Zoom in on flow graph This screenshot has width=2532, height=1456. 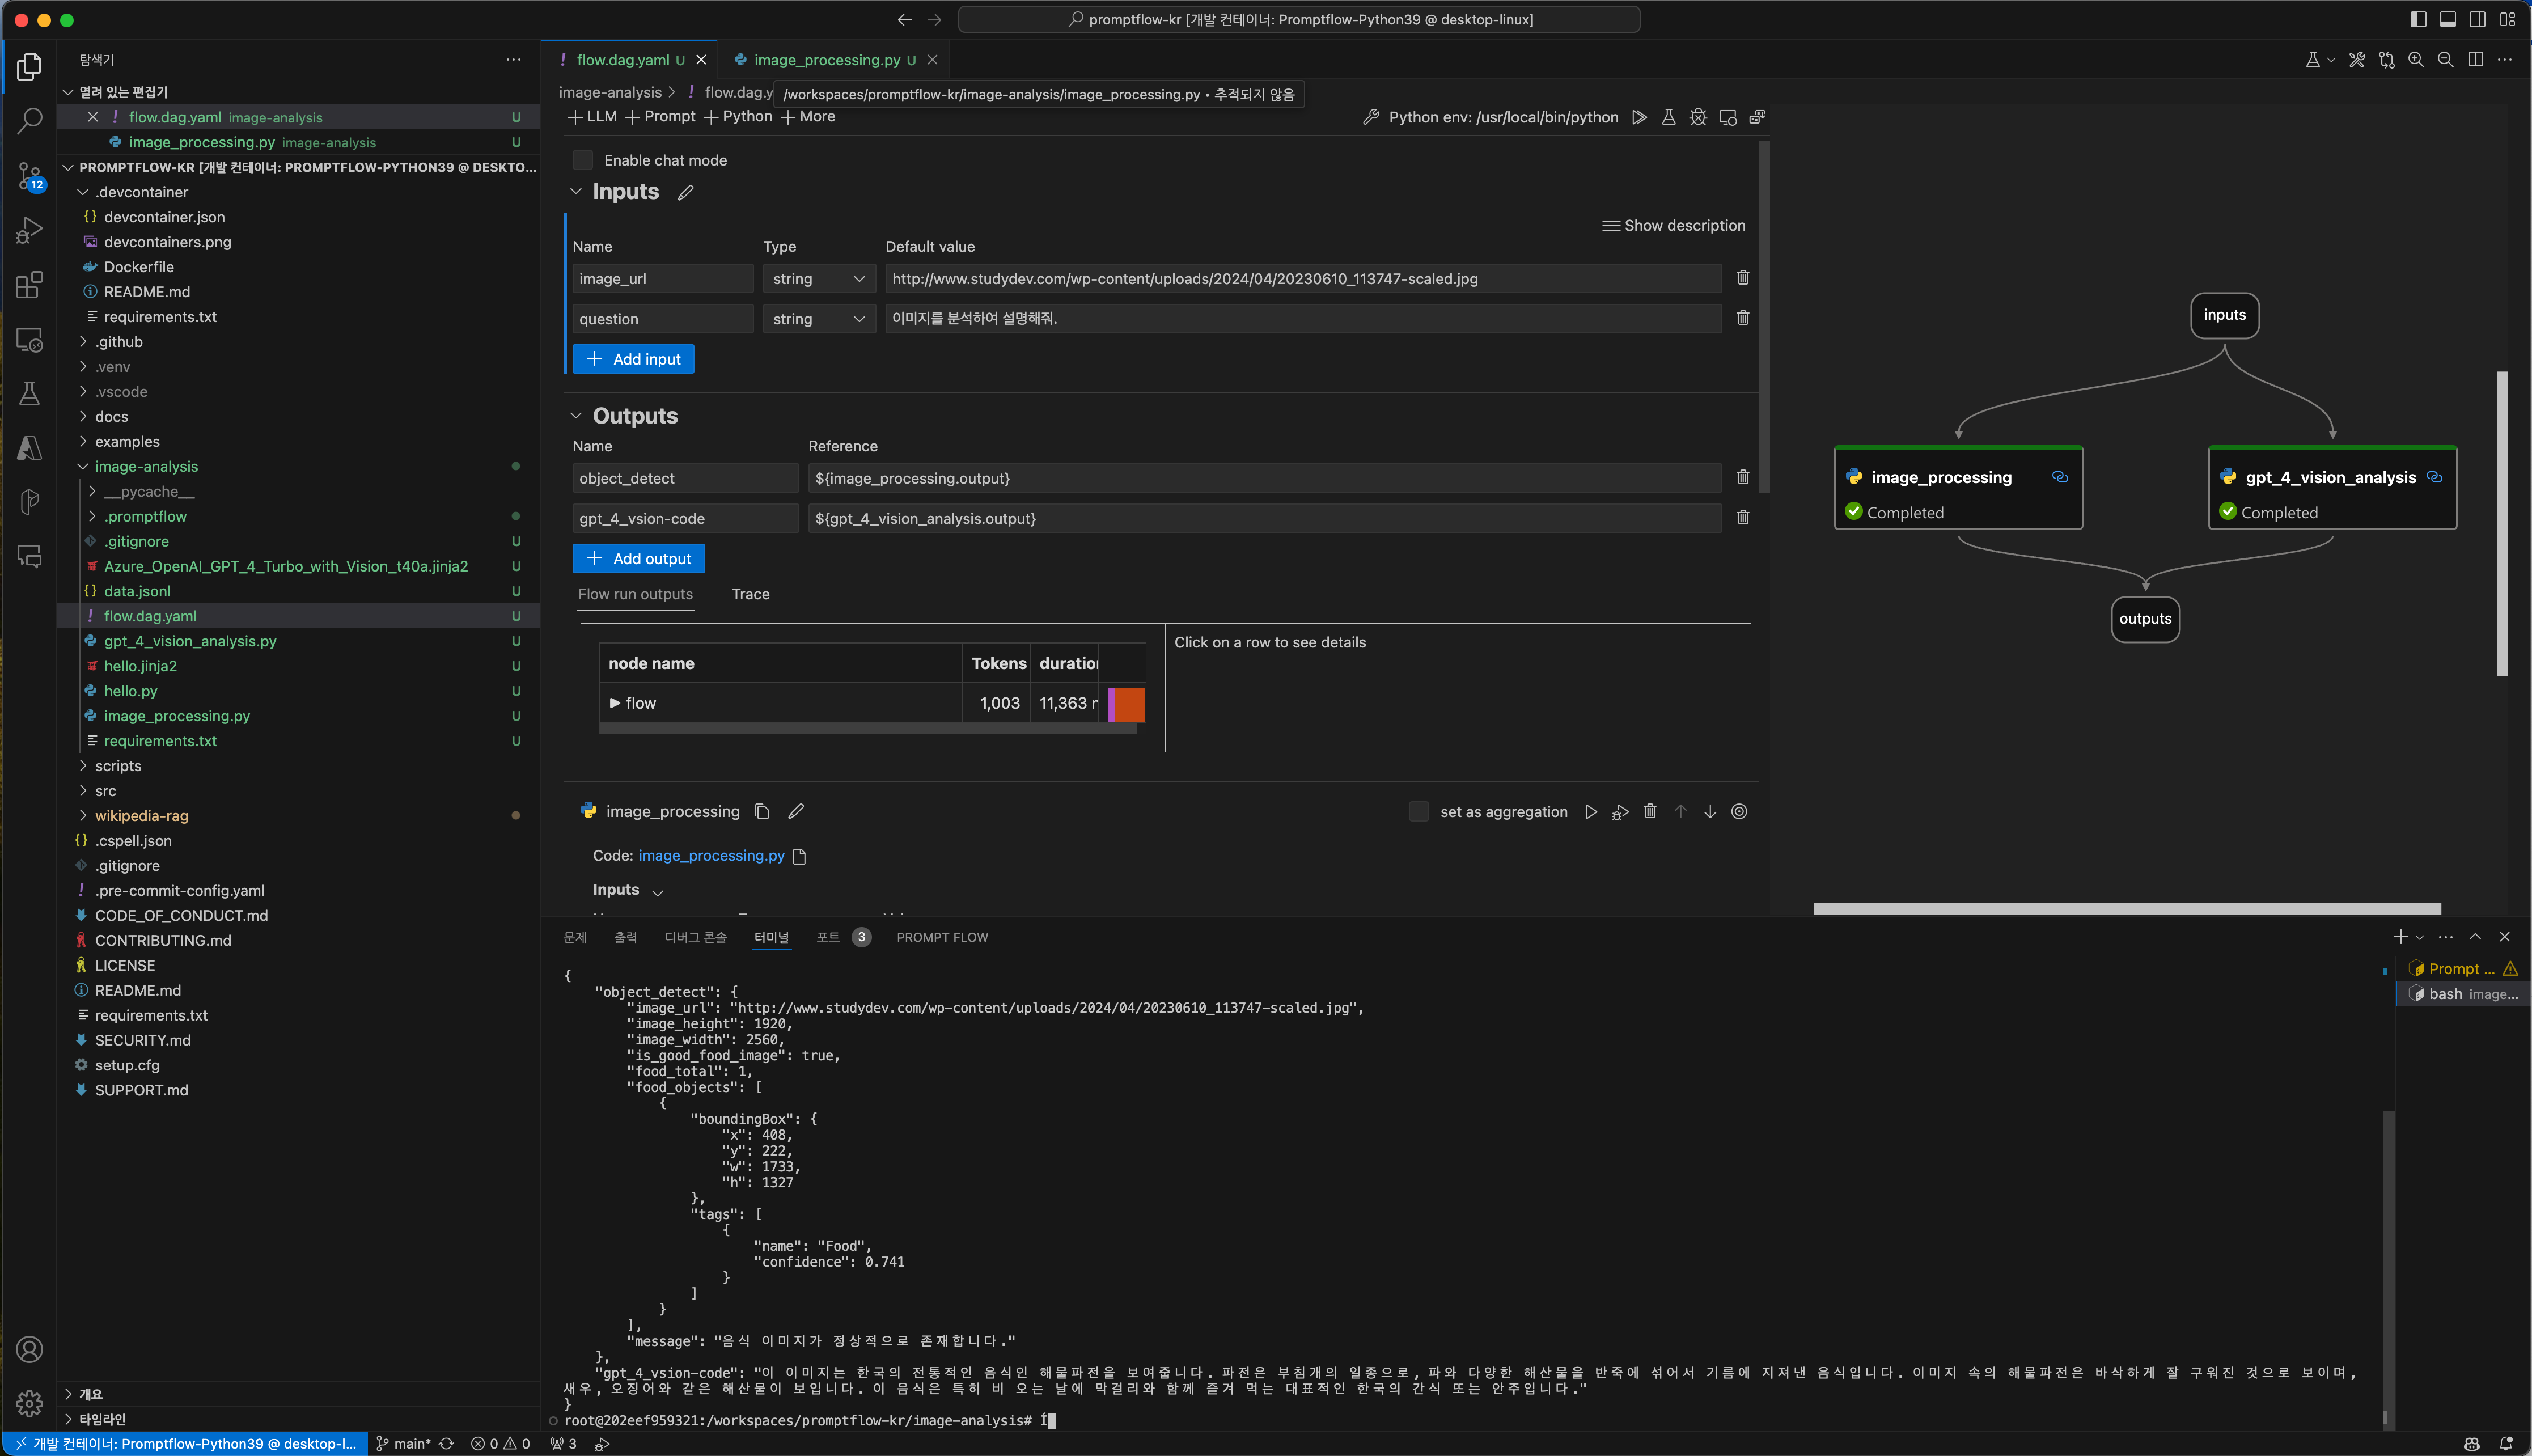(2416, 60)
